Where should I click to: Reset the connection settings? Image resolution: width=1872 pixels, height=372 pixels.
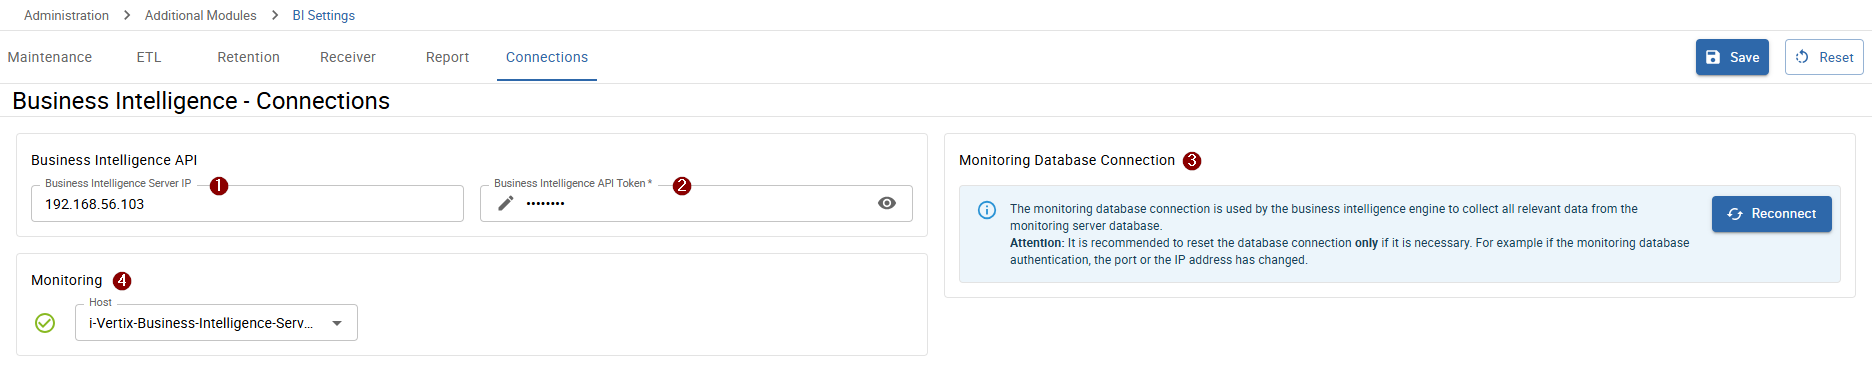pos(1824,57)
